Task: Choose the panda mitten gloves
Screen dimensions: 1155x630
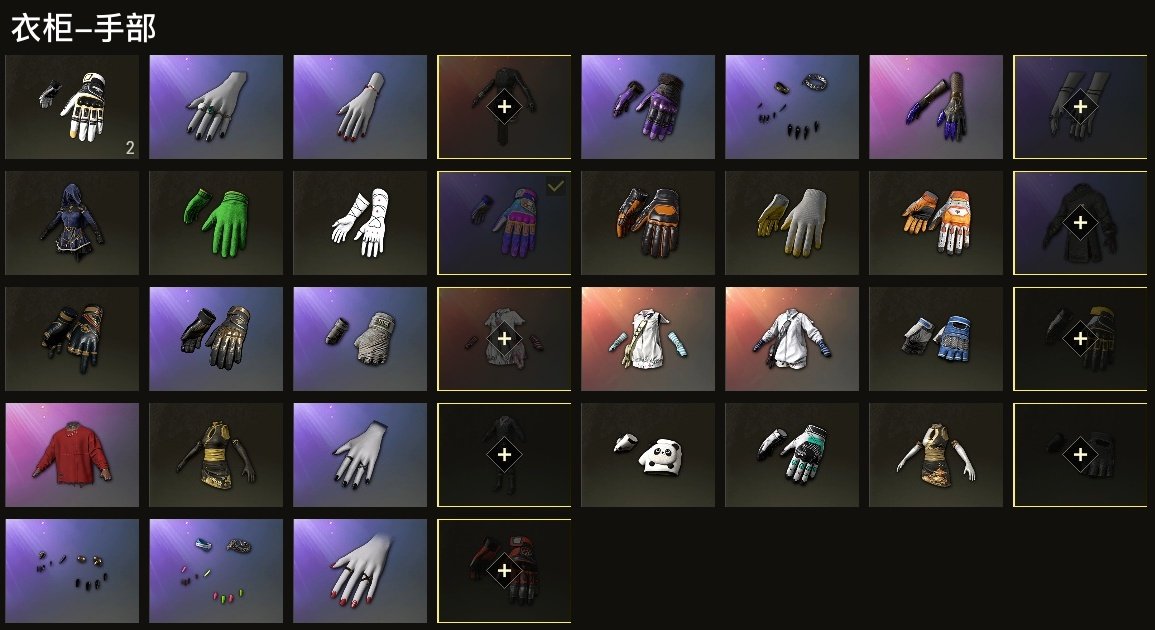Action: [647, 455]
